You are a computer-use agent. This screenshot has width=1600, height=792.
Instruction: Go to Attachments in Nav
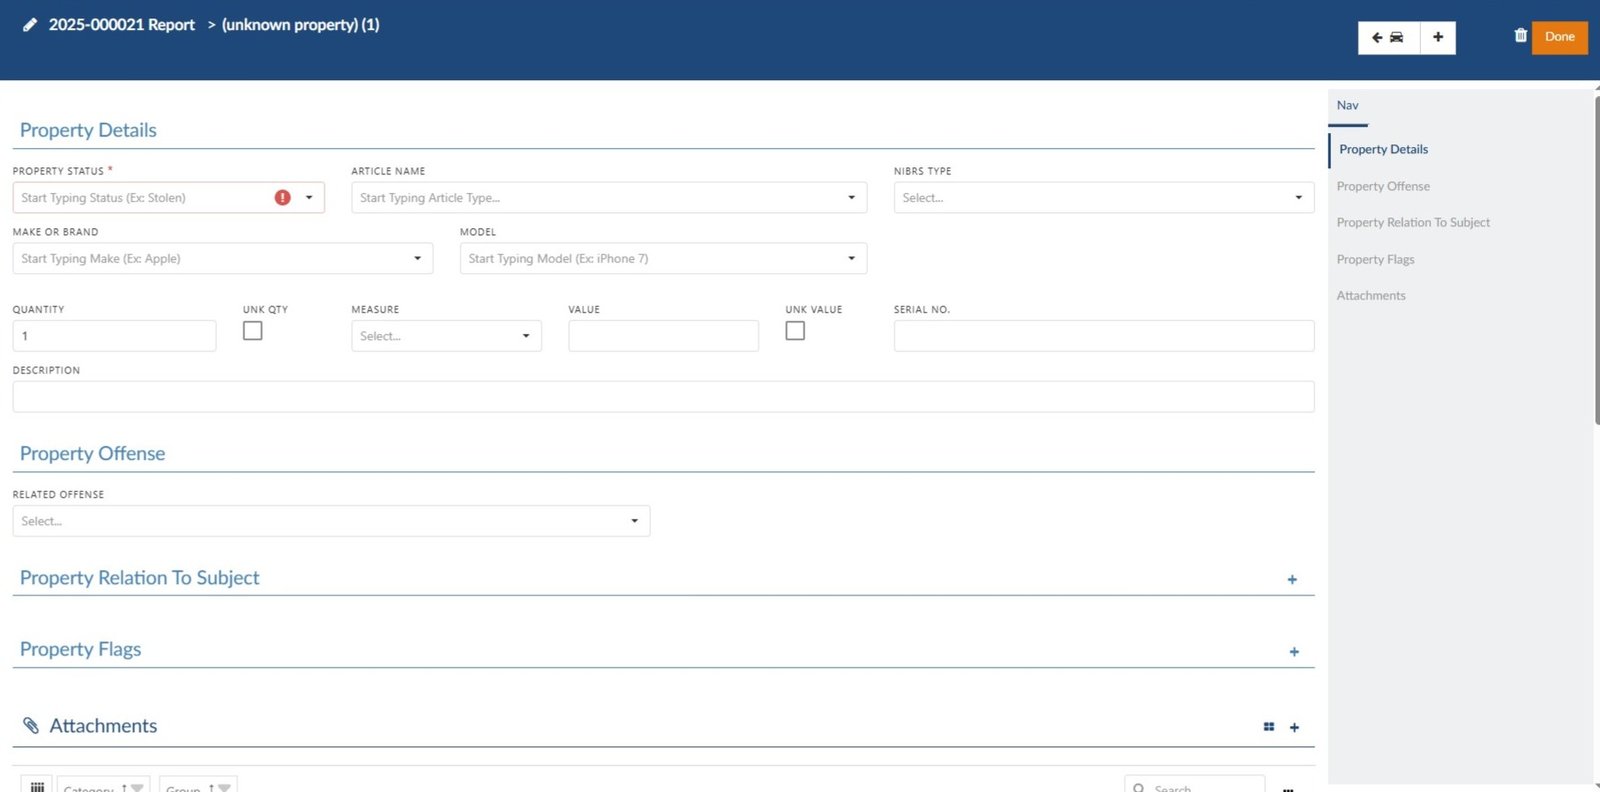[1371, 296]
